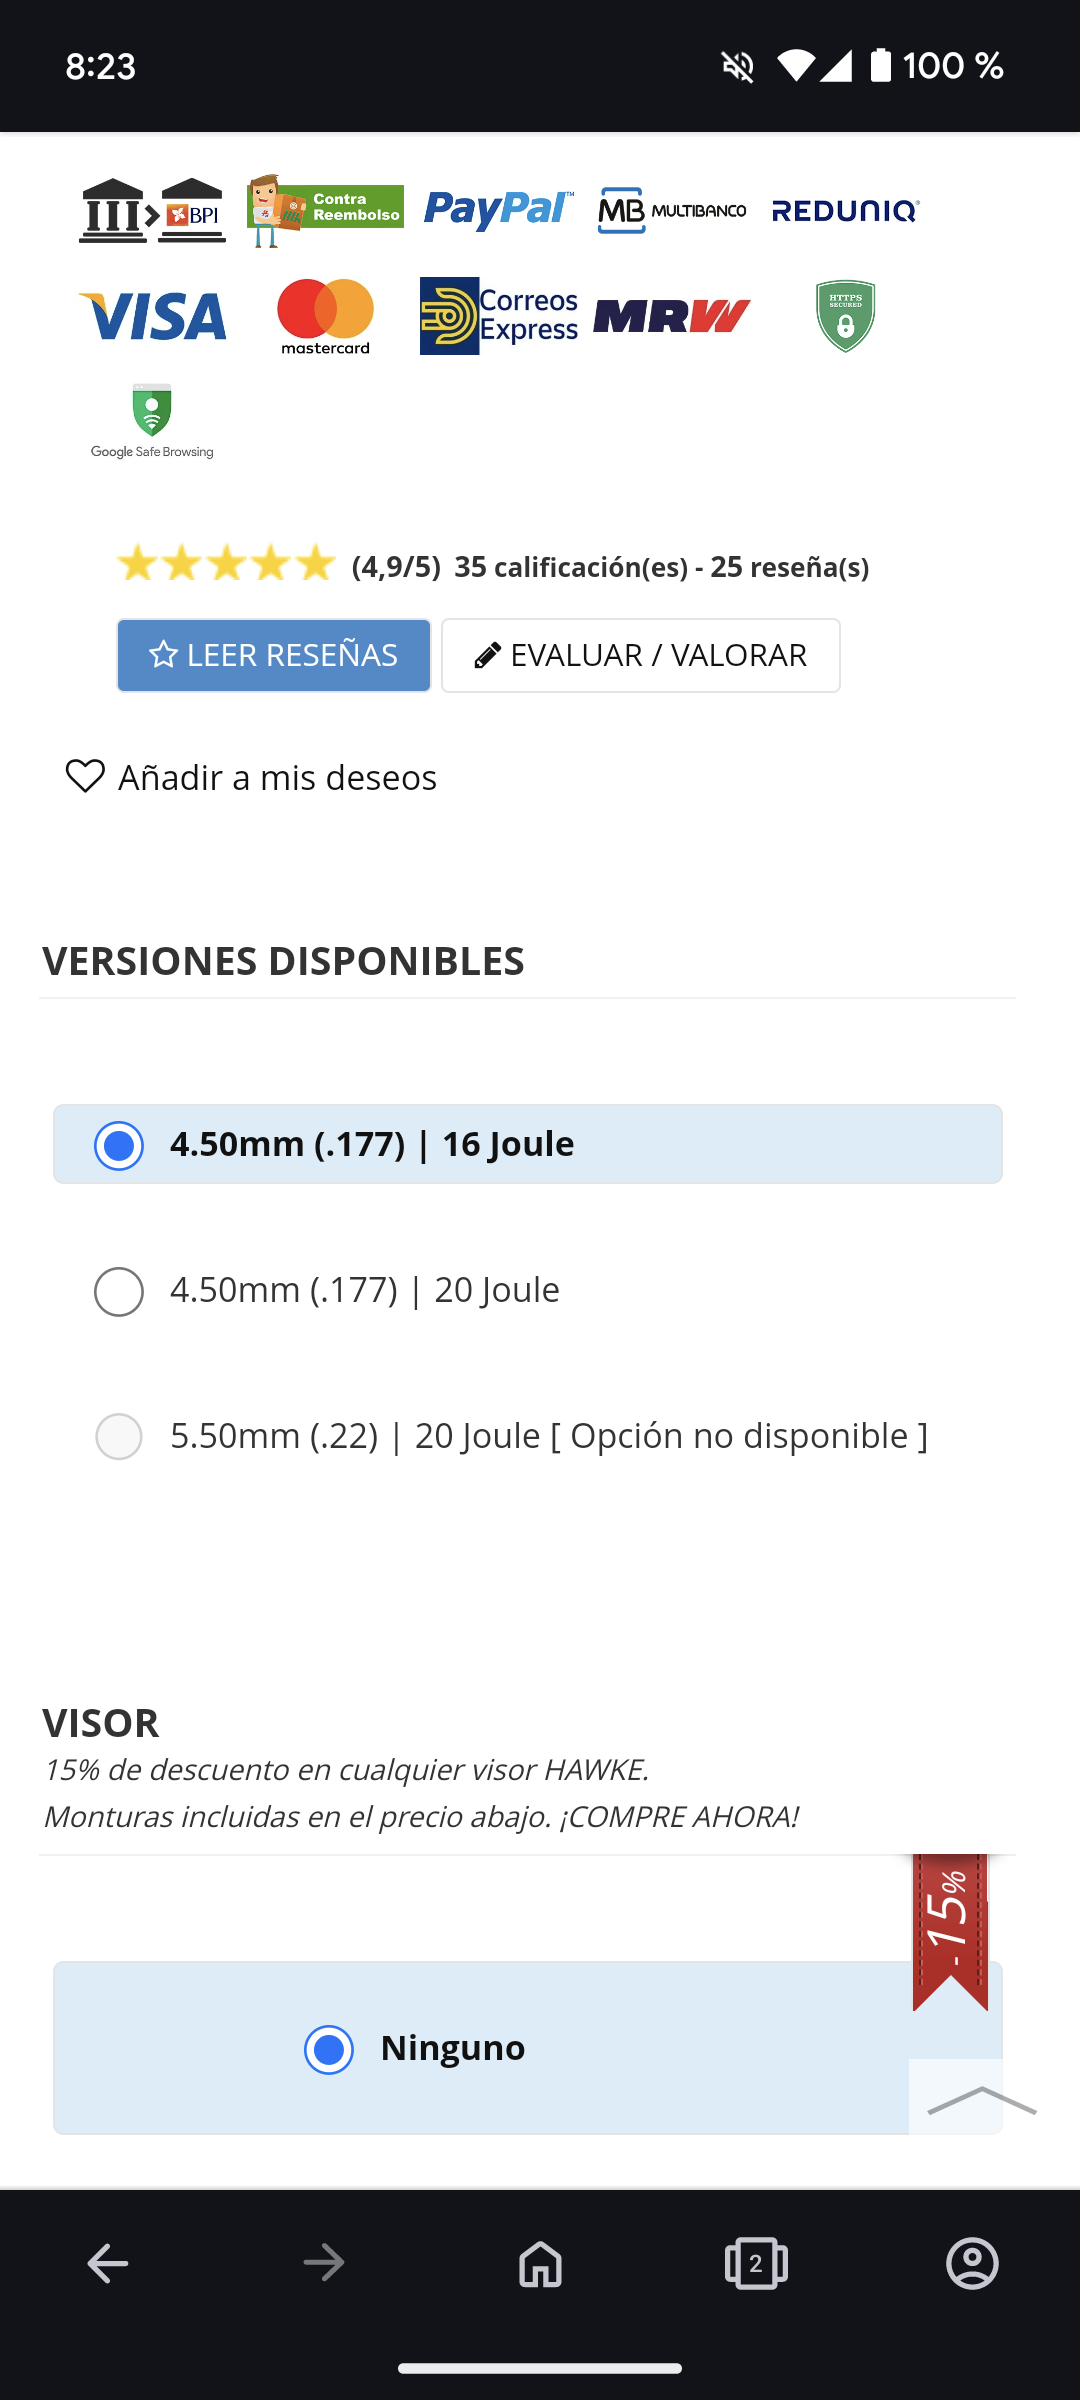Select Ninguno visor option
The height and width of the screenshot is (2400, 1080).
(329, 2049)
